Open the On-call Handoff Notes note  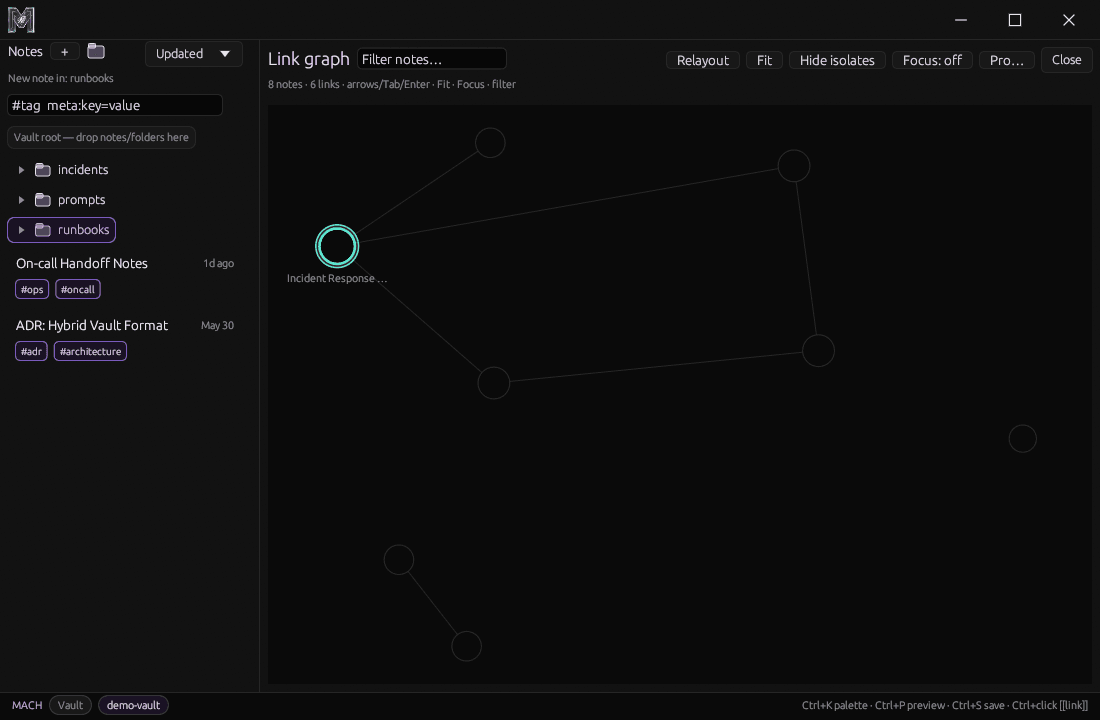click(82, 263)
